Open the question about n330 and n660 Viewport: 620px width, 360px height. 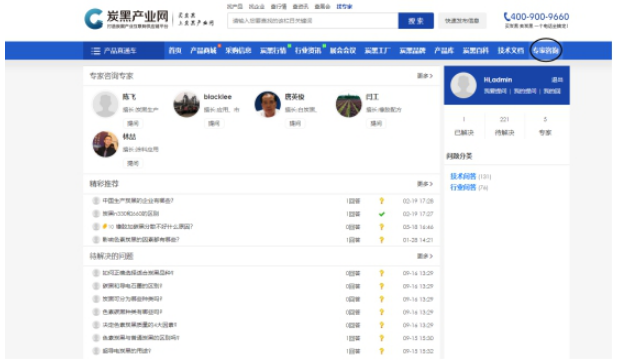pyautogui.click(x=130, y=214)
